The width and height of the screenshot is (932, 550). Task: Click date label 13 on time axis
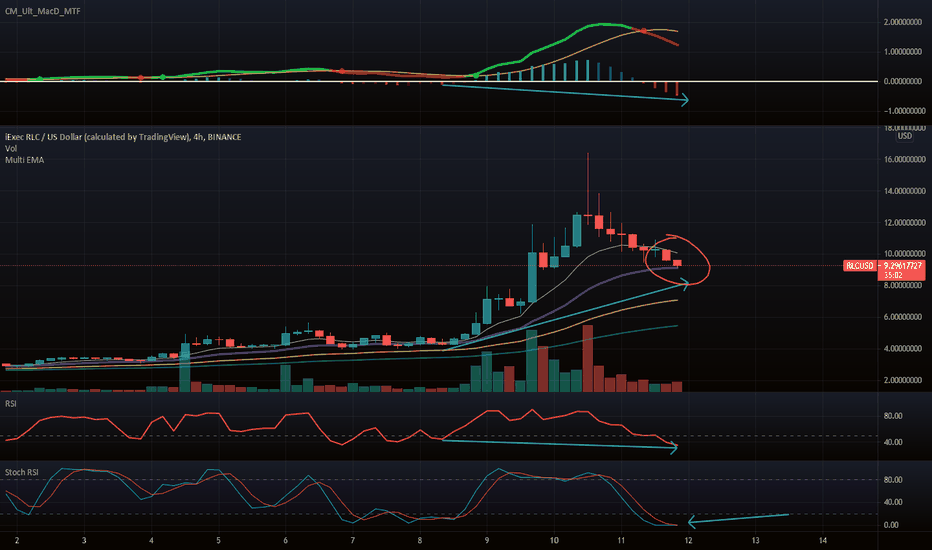coord(755,541)
